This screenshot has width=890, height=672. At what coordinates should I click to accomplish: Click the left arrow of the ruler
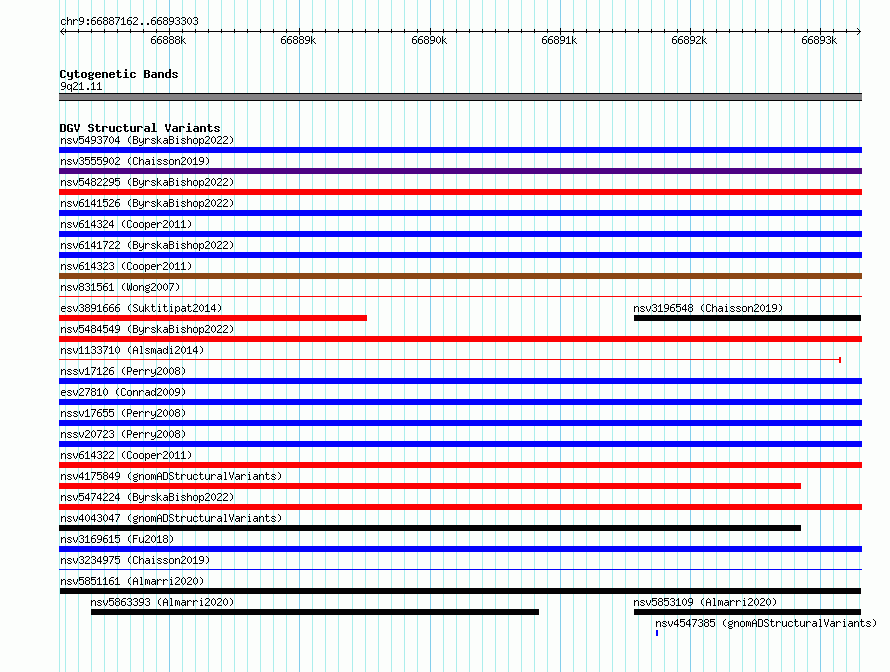[63, 31]
